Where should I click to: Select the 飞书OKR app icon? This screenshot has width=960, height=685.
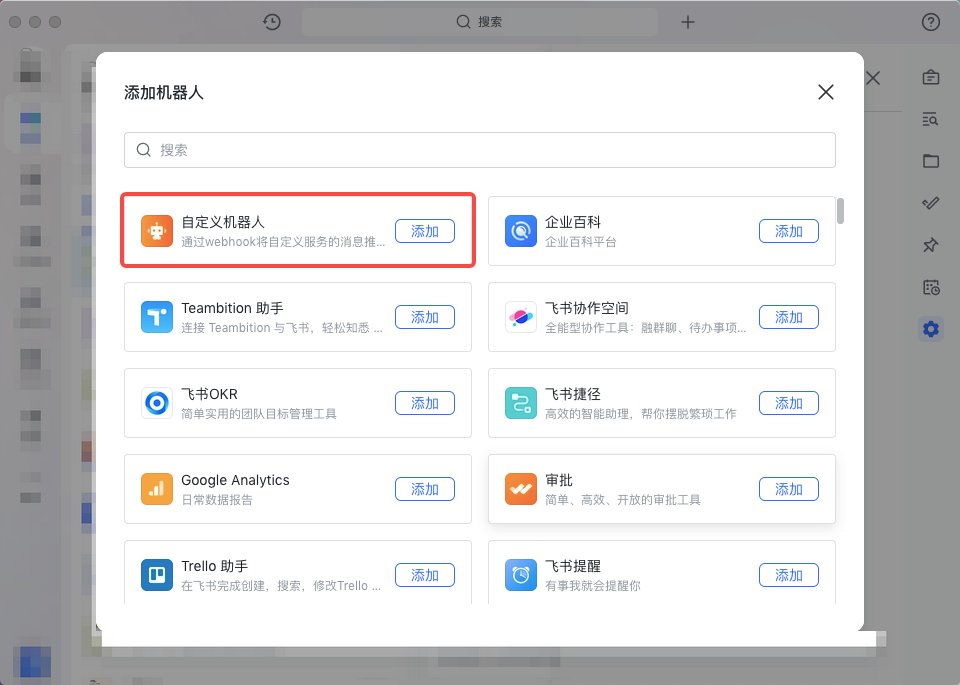(155, 403)
